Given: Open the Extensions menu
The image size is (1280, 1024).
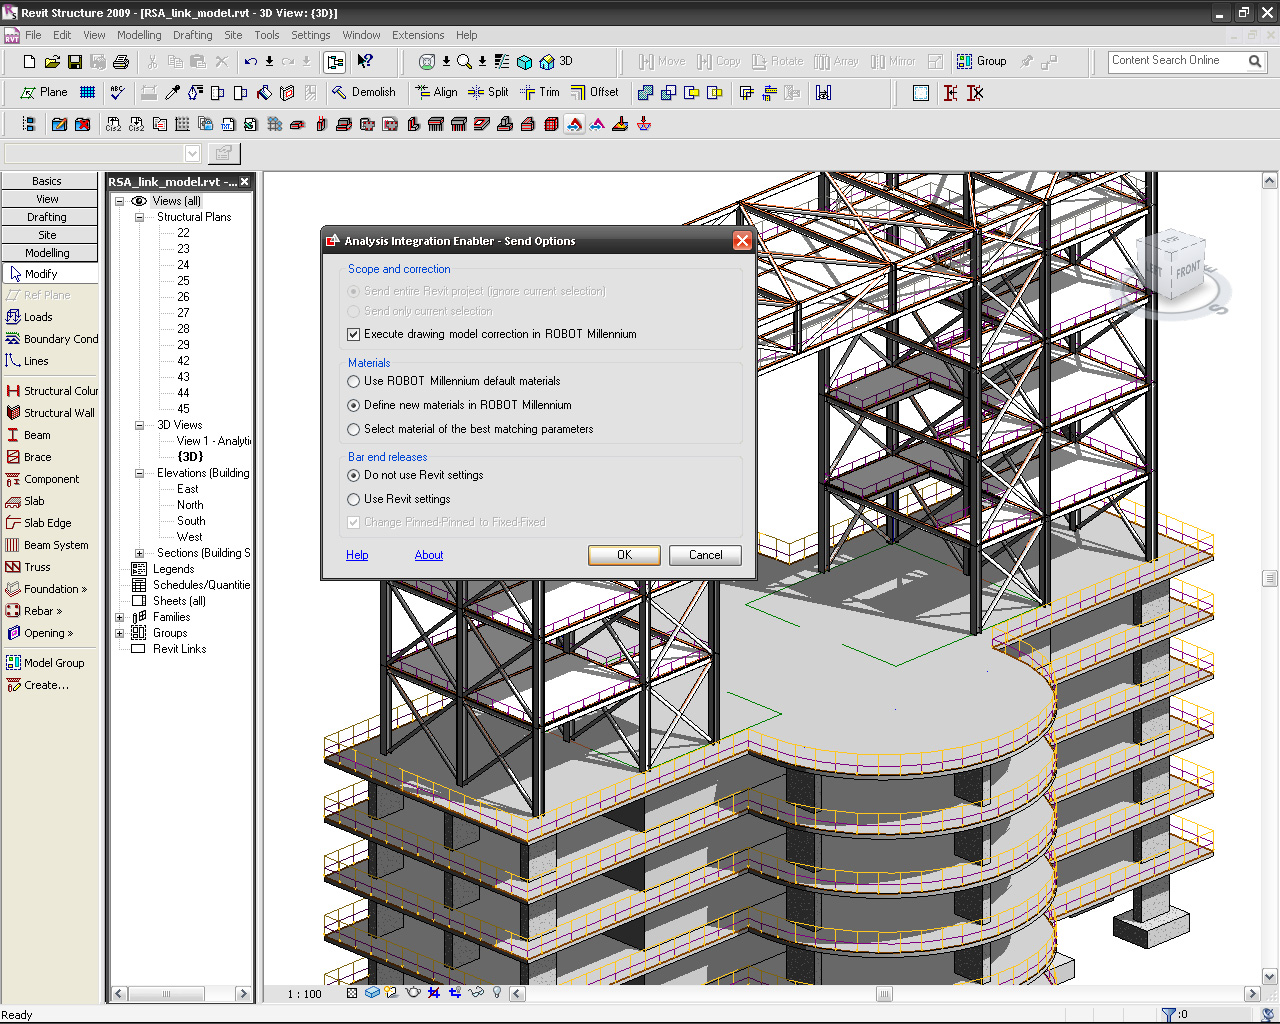Looking at the screenshot, I should tap(418, 35).
